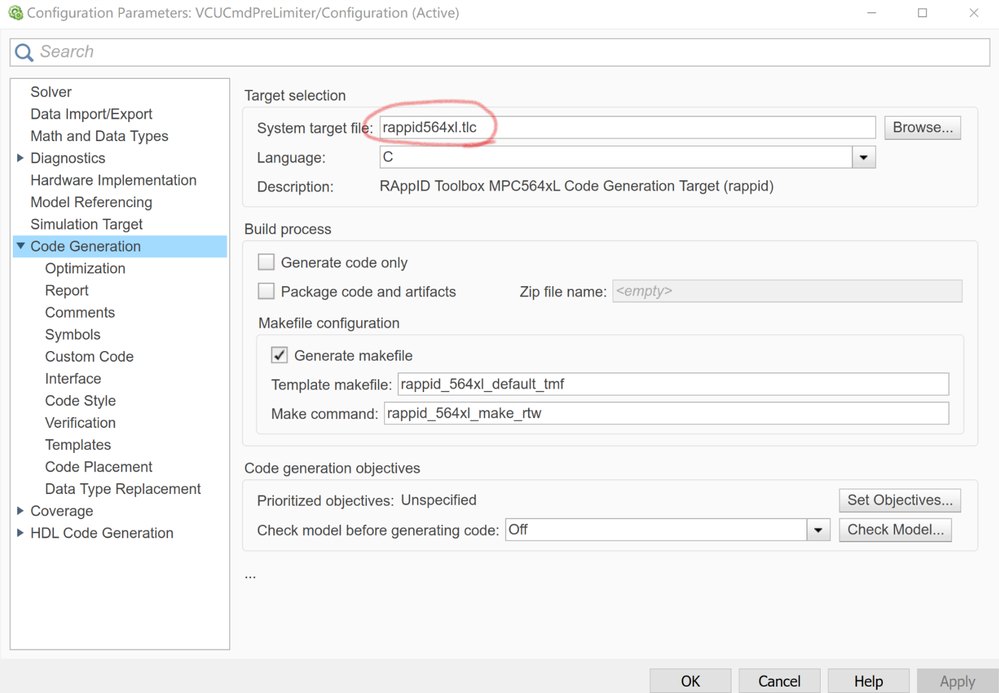
Task: Open Check model before generating code dropdown
Action: tap(818, 530)
